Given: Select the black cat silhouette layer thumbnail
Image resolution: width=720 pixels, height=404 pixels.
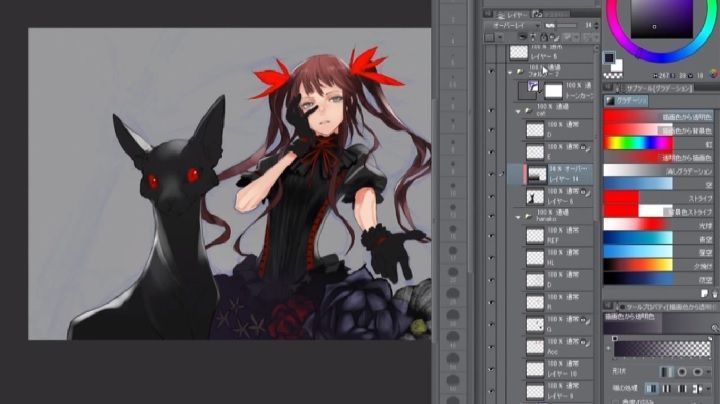Looking at the screenshot, I should click(535, 196).
